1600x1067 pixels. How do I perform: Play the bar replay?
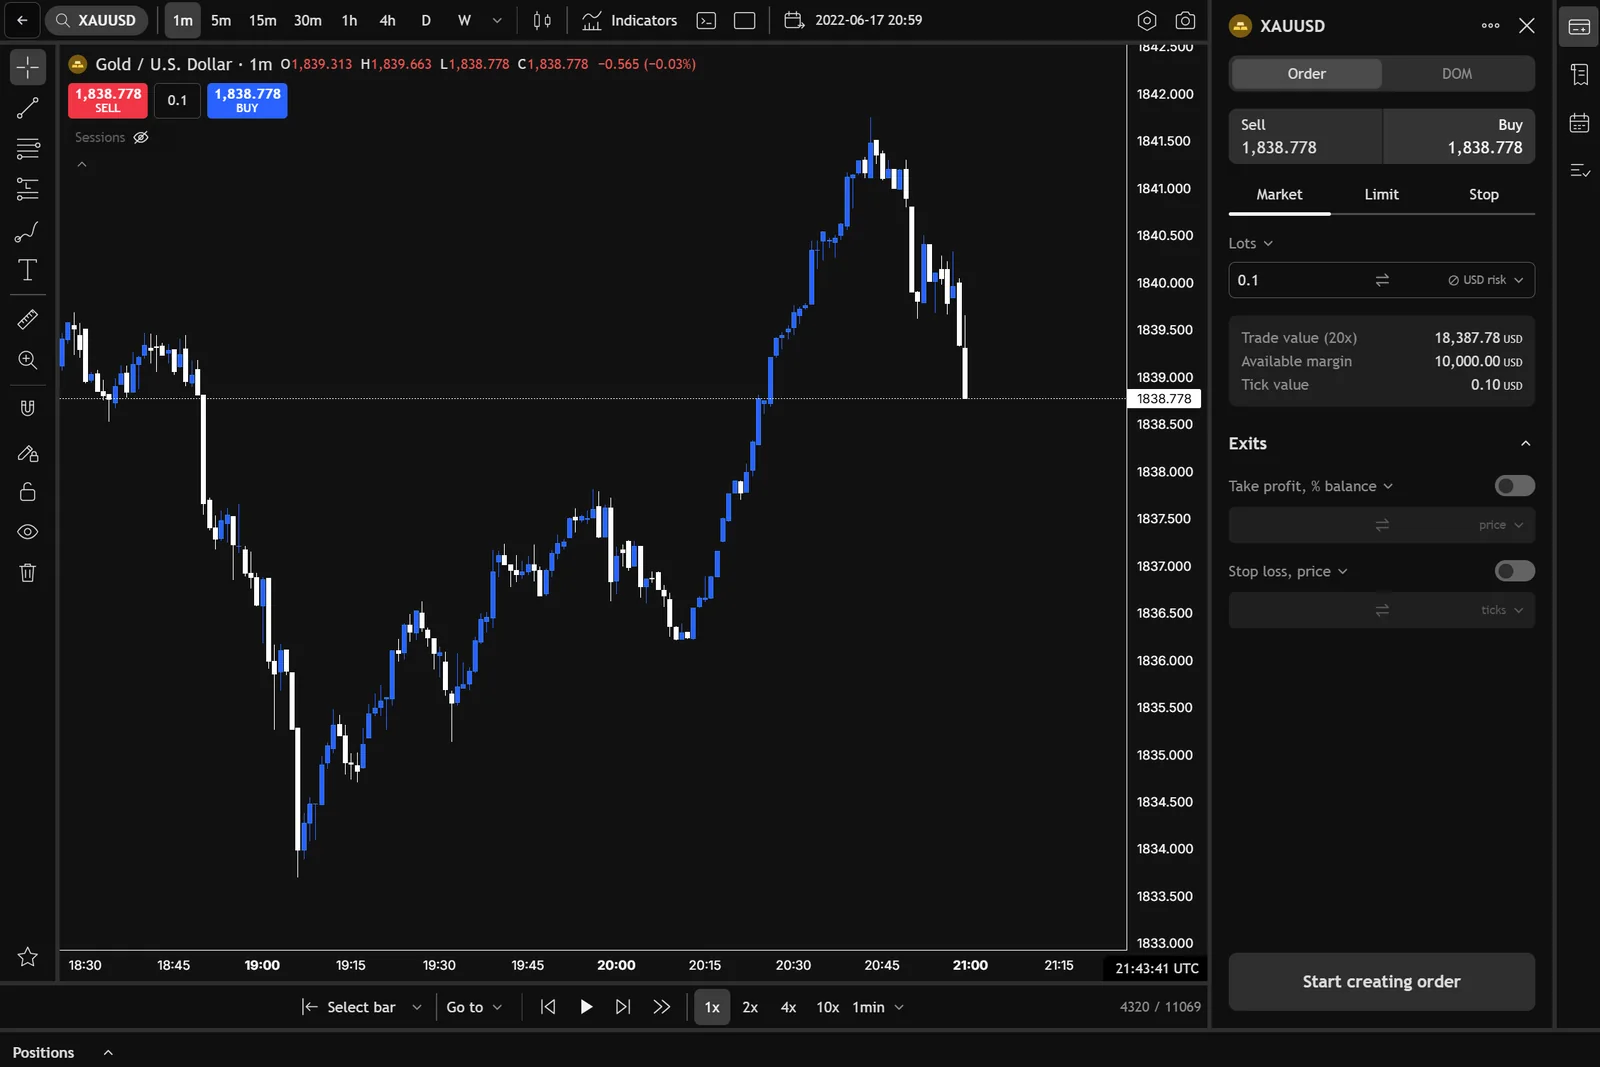point(586,1007)
